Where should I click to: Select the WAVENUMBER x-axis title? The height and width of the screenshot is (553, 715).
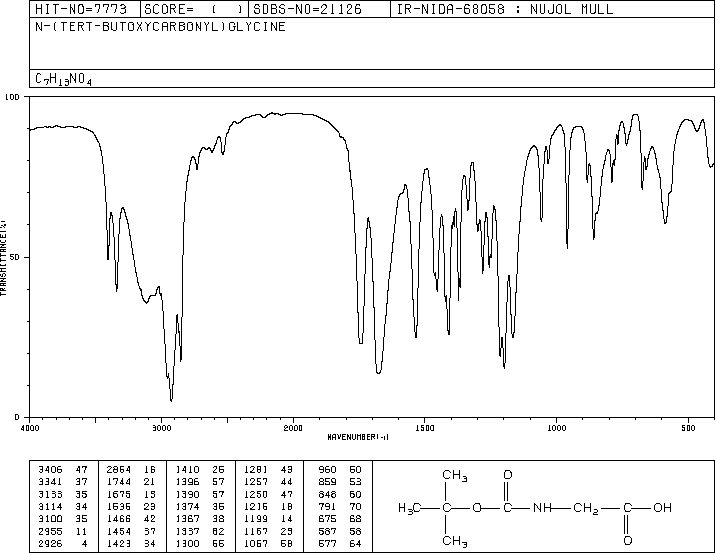[358, 437]
